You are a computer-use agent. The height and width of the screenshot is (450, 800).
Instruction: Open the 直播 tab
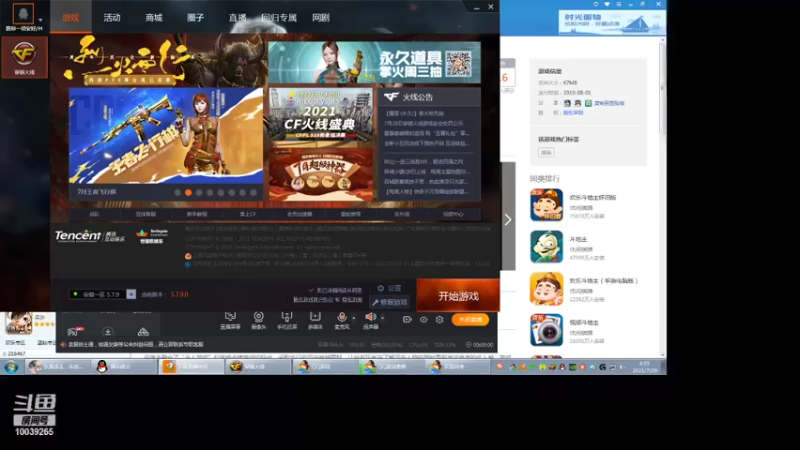coord(237,17)
